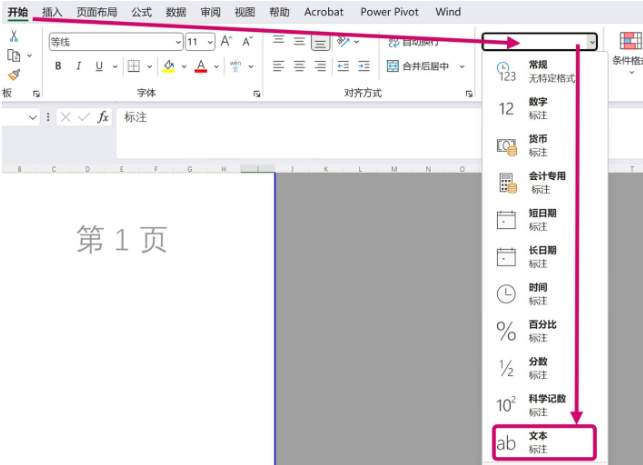
Task: Align text left
Action: tap(279, 66)
